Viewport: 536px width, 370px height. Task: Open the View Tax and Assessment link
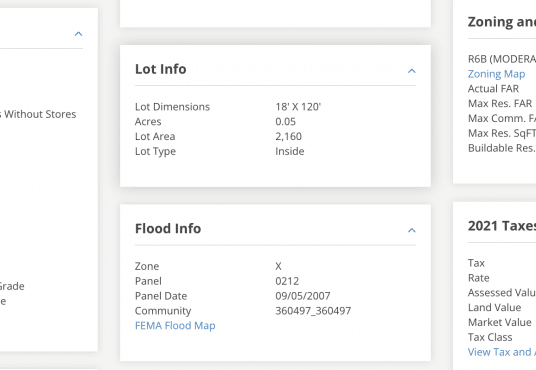(x=502, y=352)
